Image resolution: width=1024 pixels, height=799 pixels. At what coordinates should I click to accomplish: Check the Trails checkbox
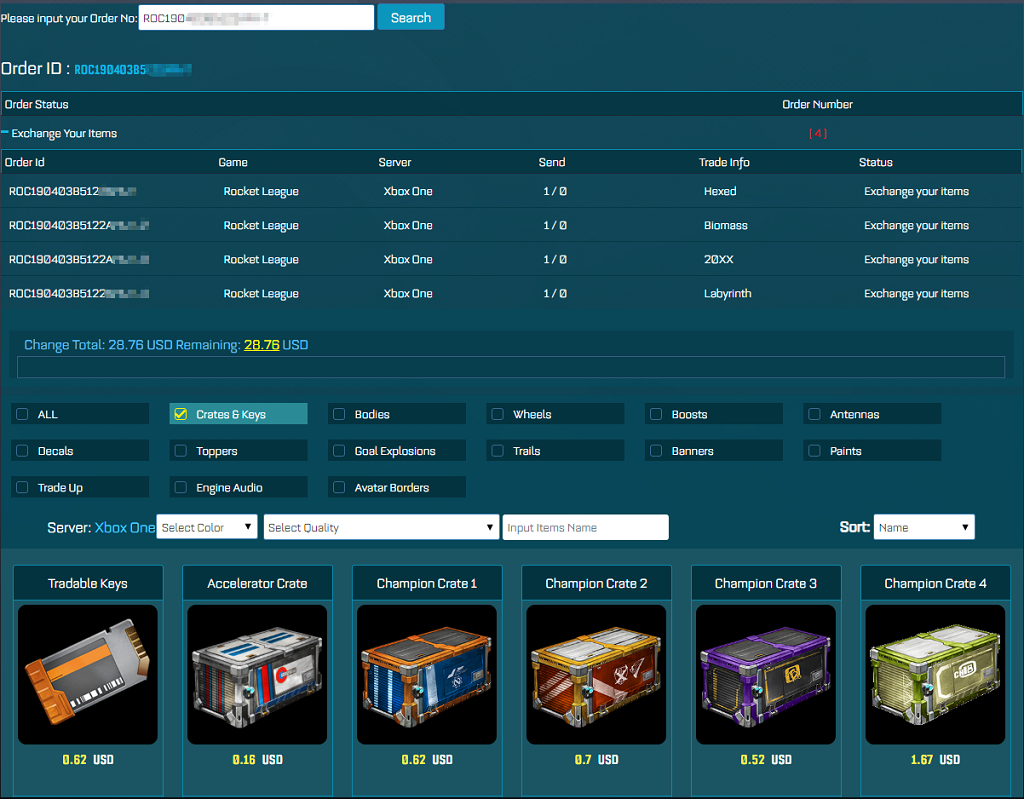coord(498,451)
